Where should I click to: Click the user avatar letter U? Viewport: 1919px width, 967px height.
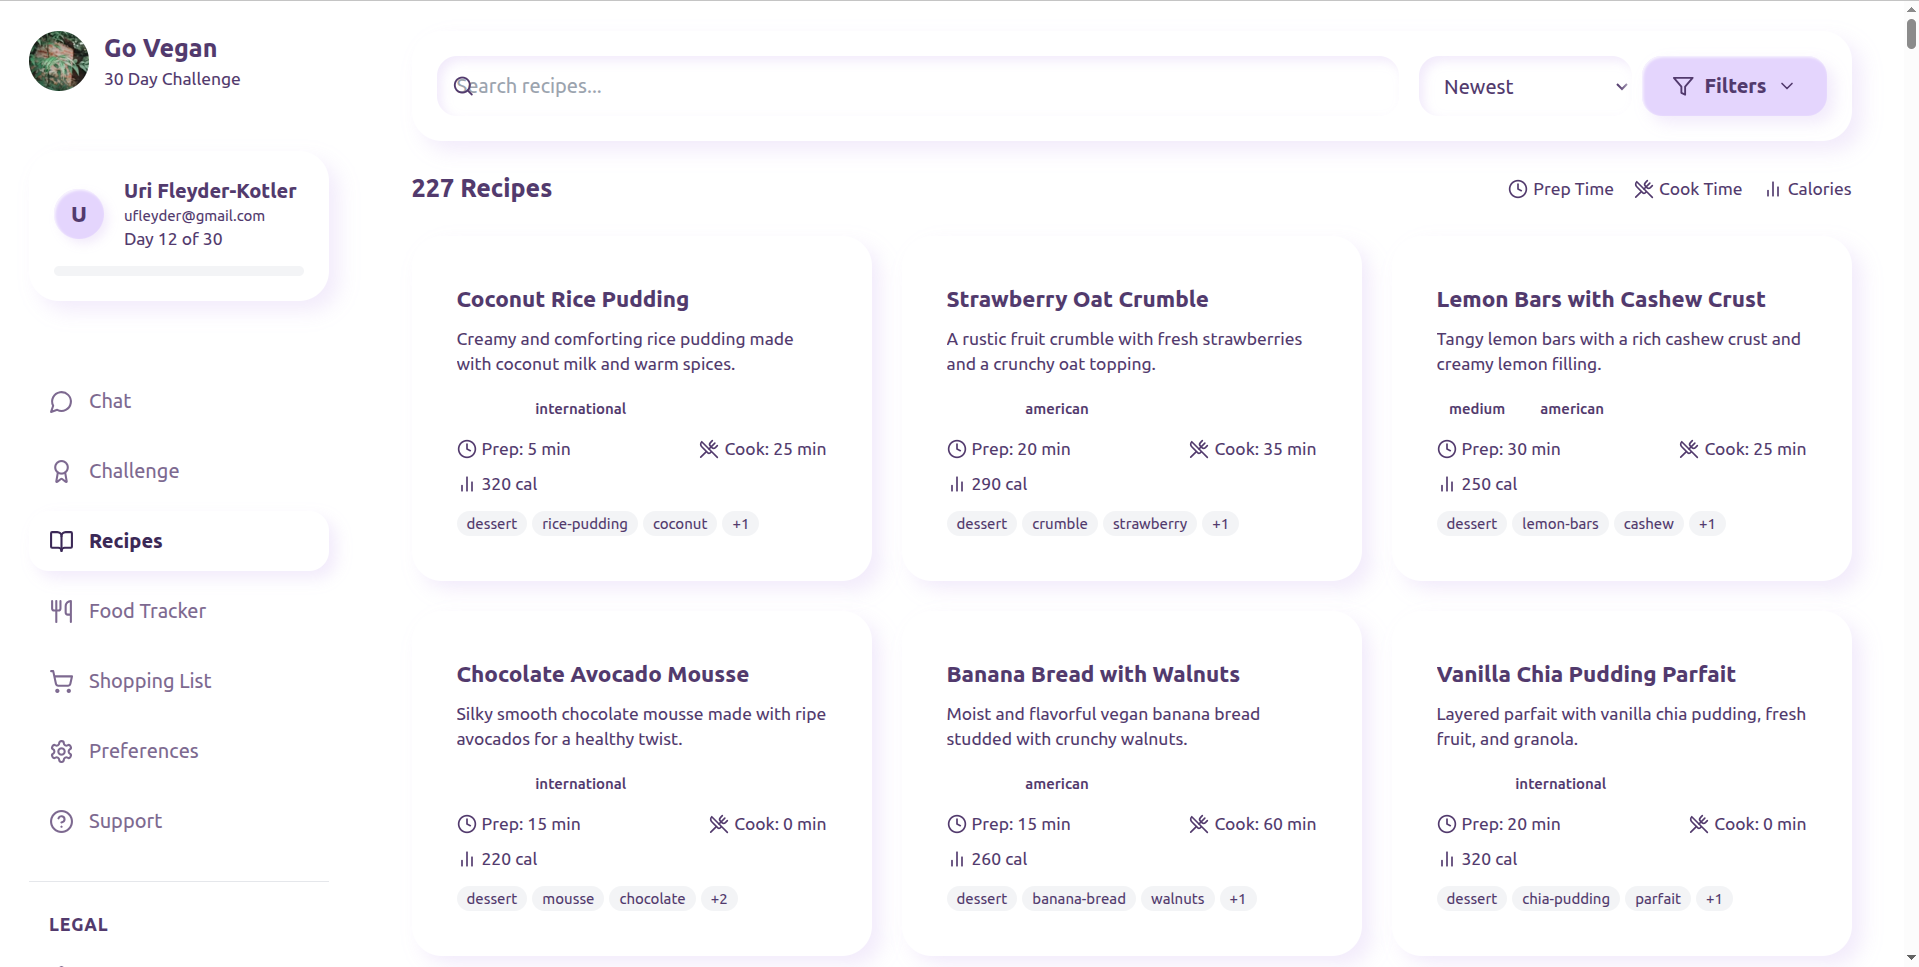pos(79,215)
